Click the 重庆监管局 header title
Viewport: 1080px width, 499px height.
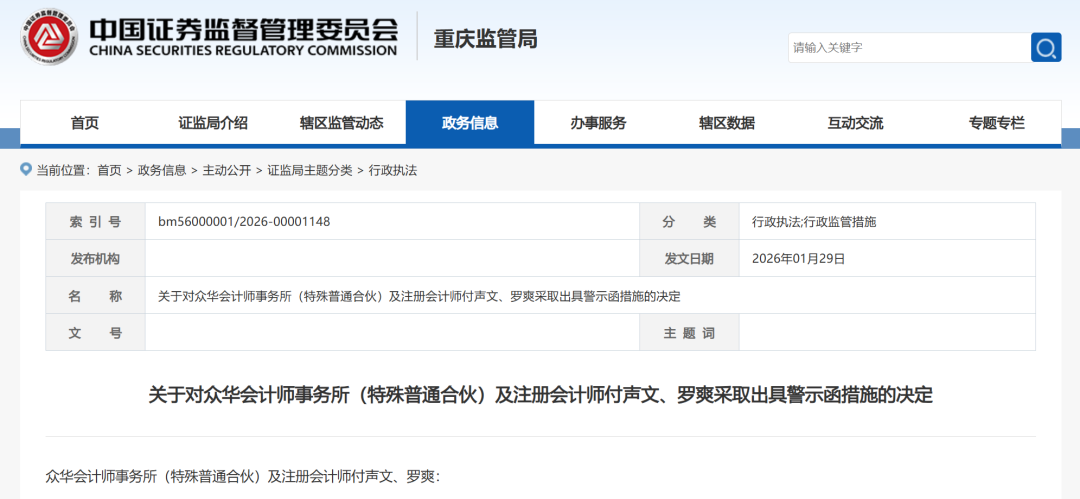click(x=485, y=39)
